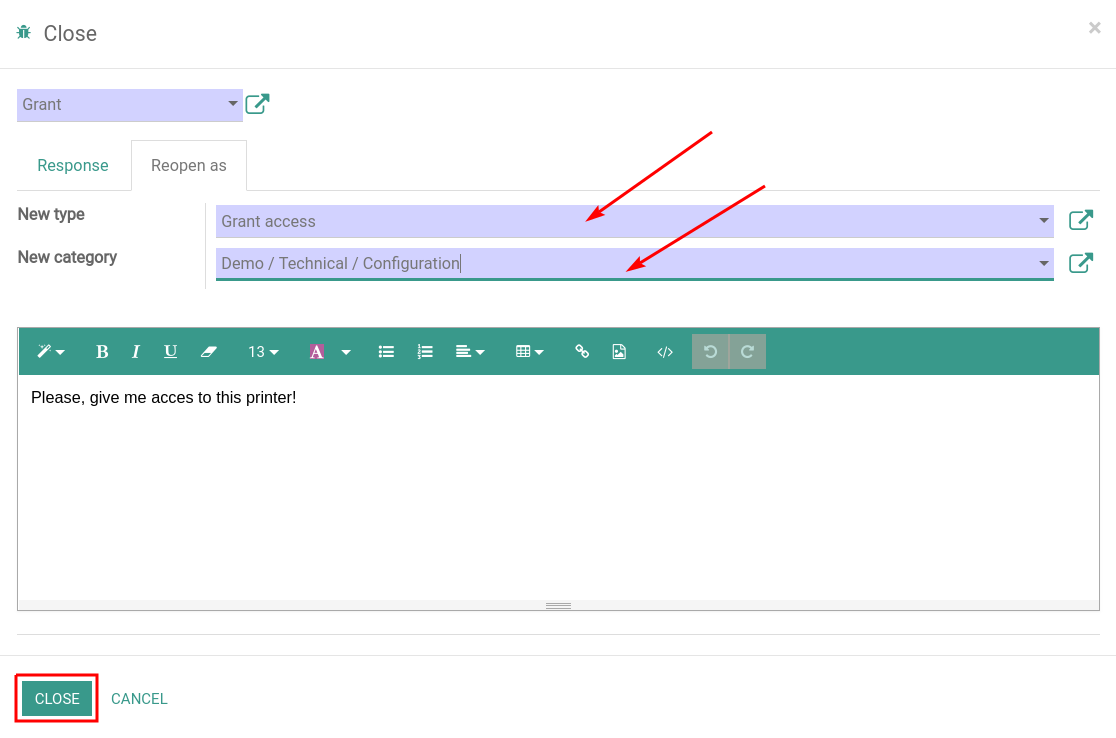Screen dimensions: 1116x738
Task: Toggle bold formatting
Action: click(102, 352)
